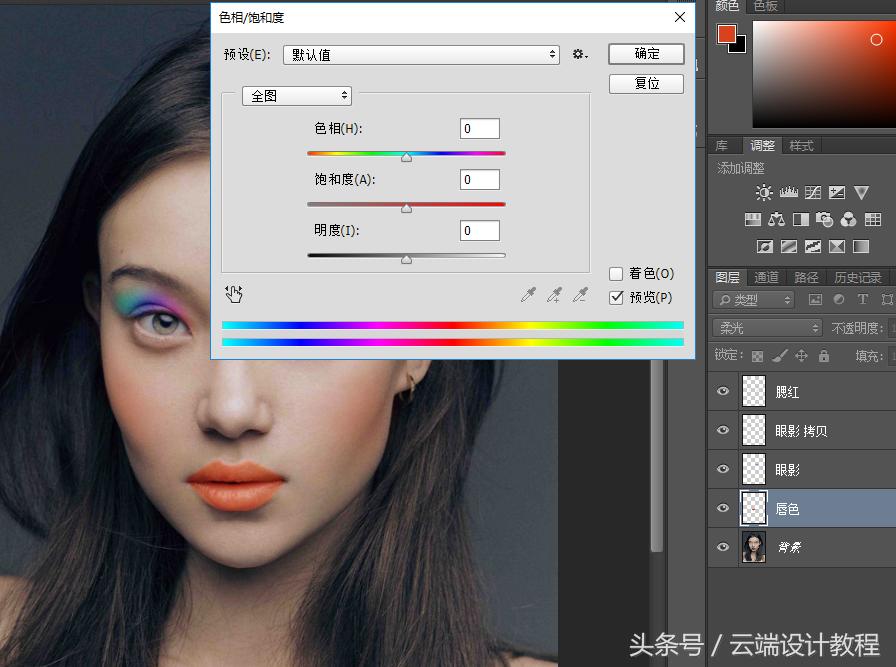This screenshot has width=896, height=667.
Task: Add a Photo Filter adjustment
Action: tap(825, 219)
